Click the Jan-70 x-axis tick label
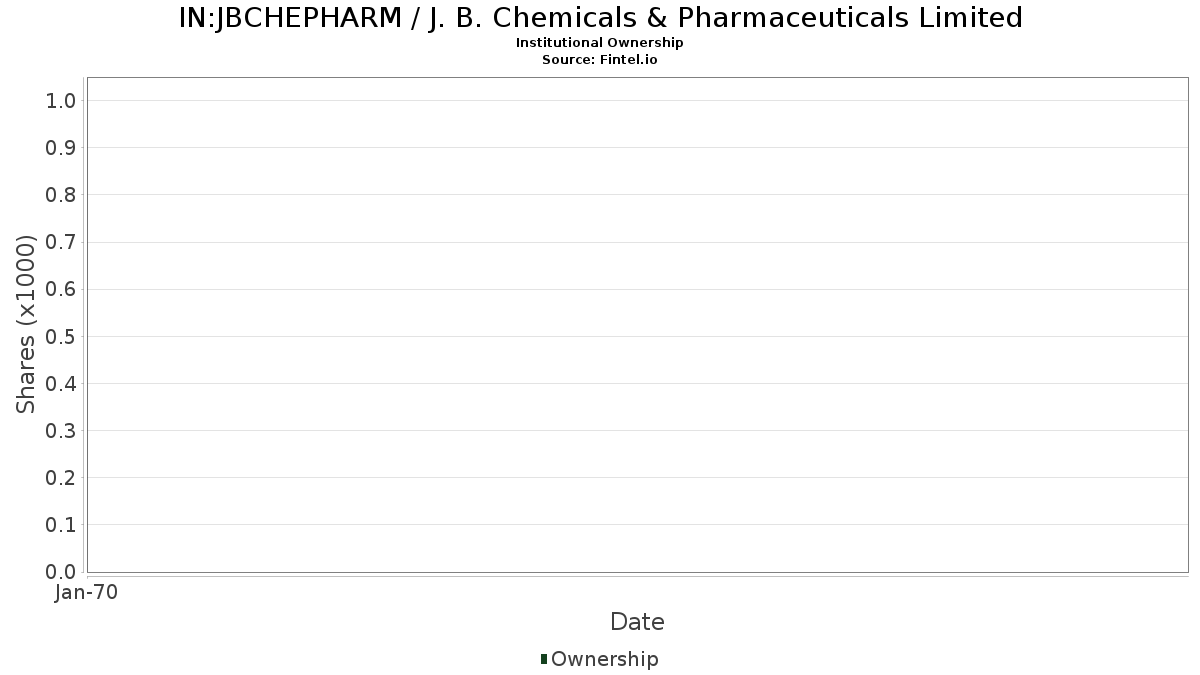 (87, 593)
